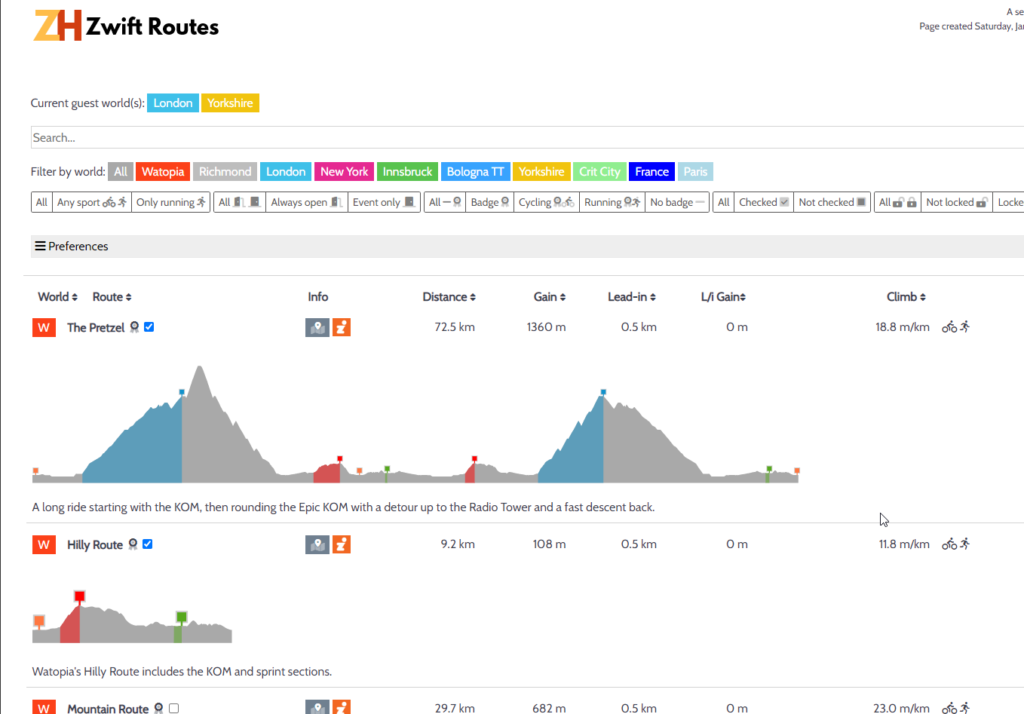Uncheck the Hilly Route checkbox
The height and width of the screenshot is (714, 1024).
tap(145, 544)
